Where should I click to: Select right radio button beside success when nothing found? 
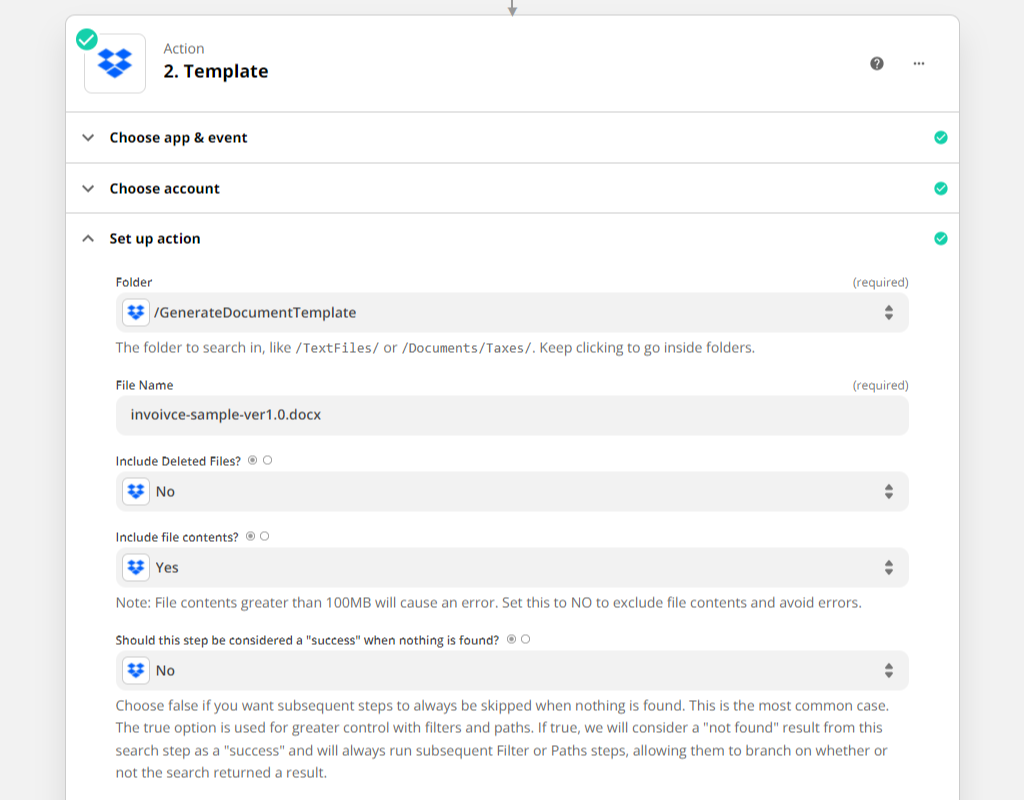(x=526, y=639)
